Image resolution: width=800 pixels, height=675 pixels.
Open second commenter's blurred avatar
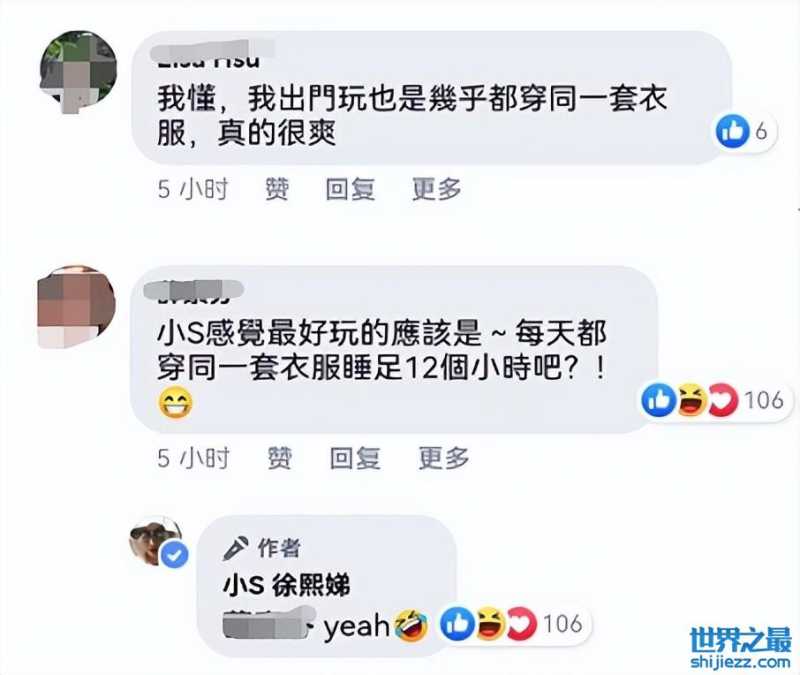[77, 306]
